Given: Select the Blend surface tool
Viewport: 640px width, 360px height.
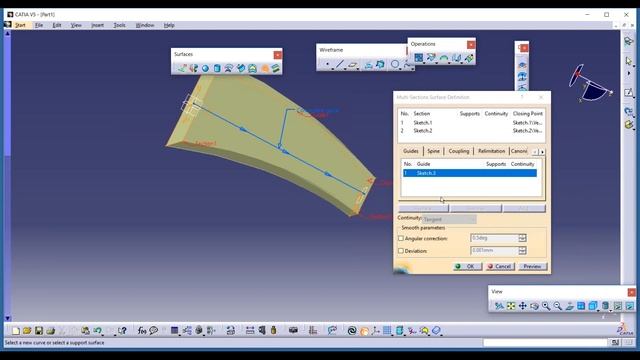Looking at the screenshot, I should point(276,68).
